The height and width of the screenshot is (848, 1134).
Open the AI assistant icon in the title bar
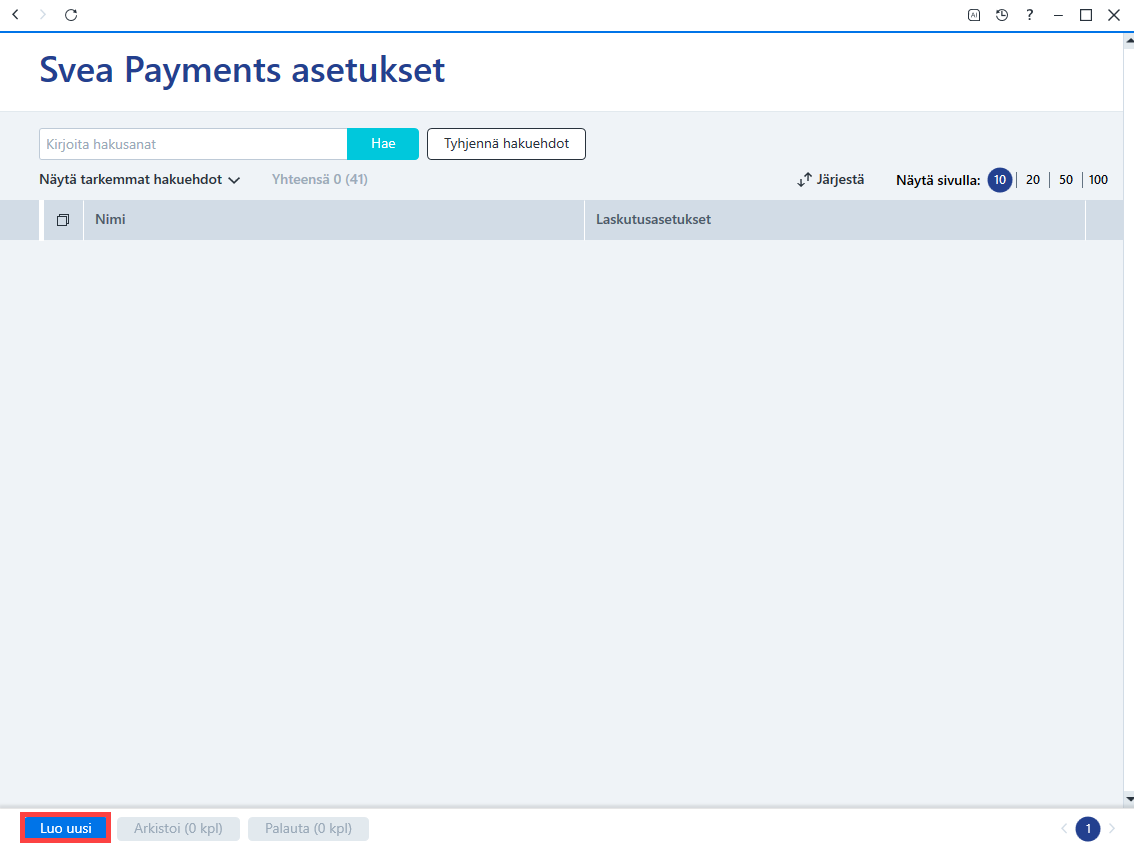[x=974, y=14]
